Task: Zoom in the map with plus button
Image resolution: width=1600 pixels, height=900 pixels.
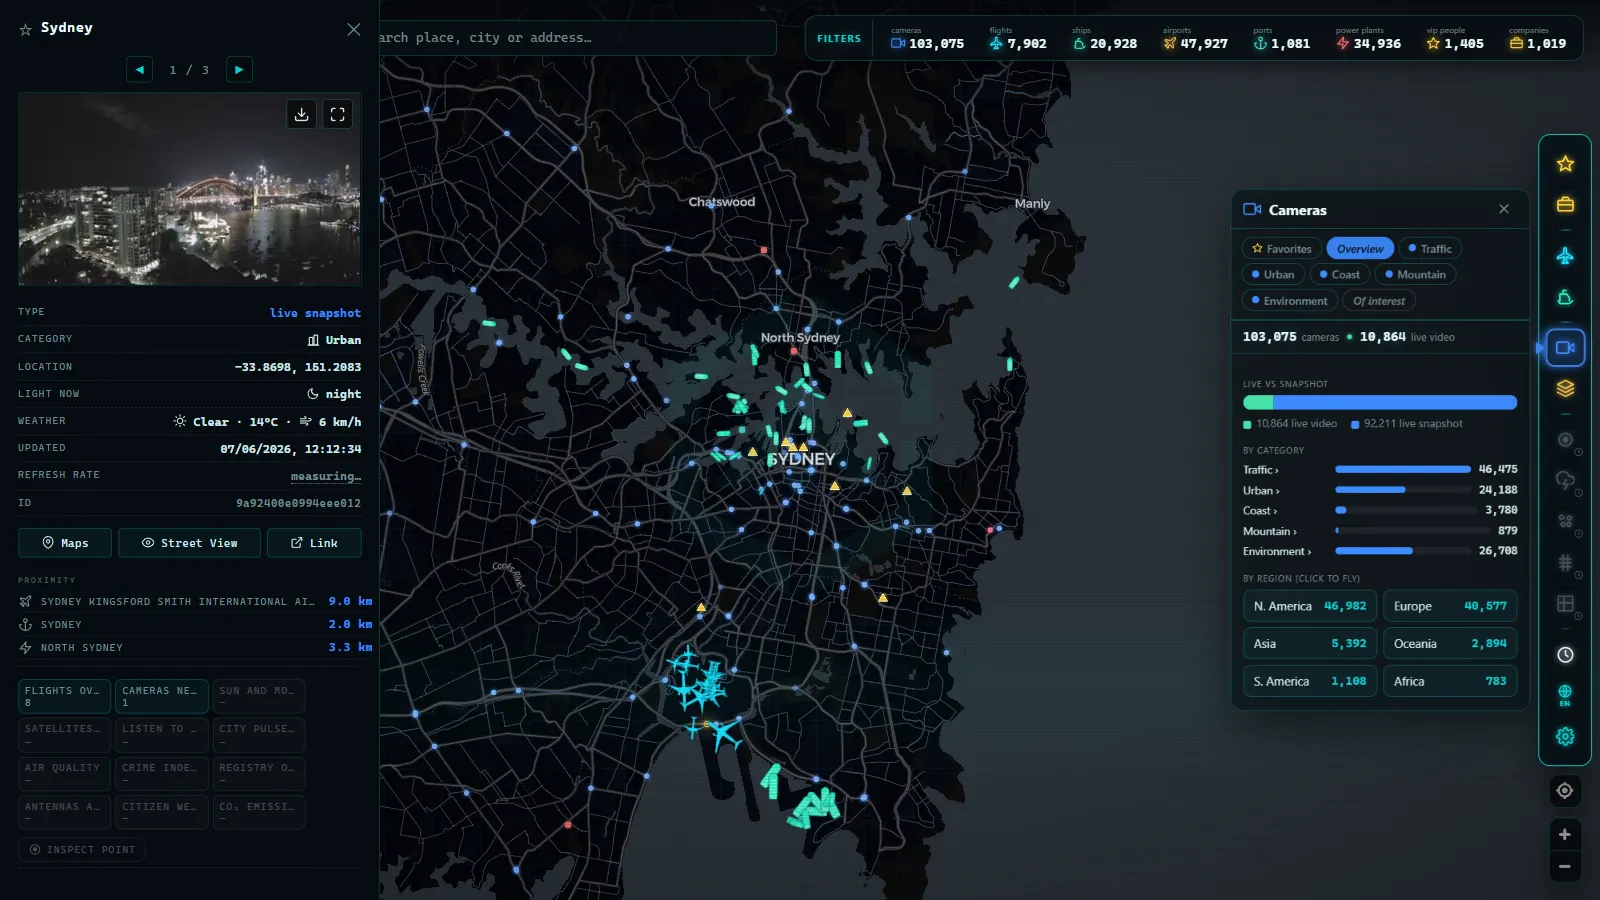Action: click(1565, 834)
